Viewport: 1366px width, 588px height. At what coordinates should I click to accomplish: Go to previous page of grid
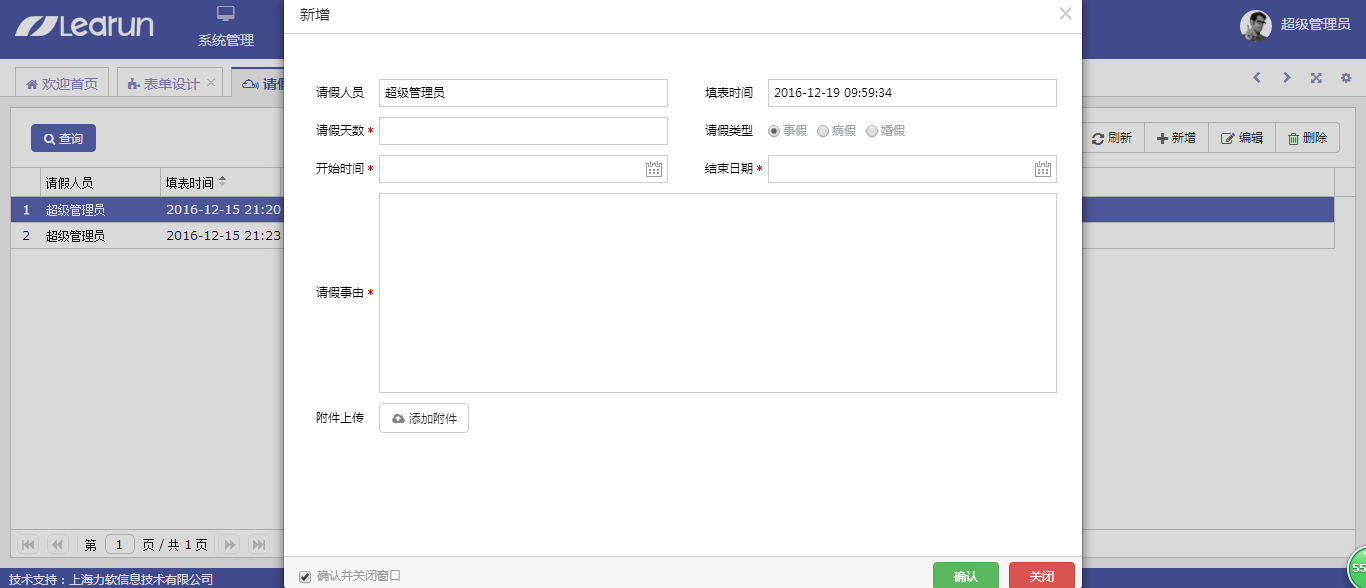[x=57, y=544]
